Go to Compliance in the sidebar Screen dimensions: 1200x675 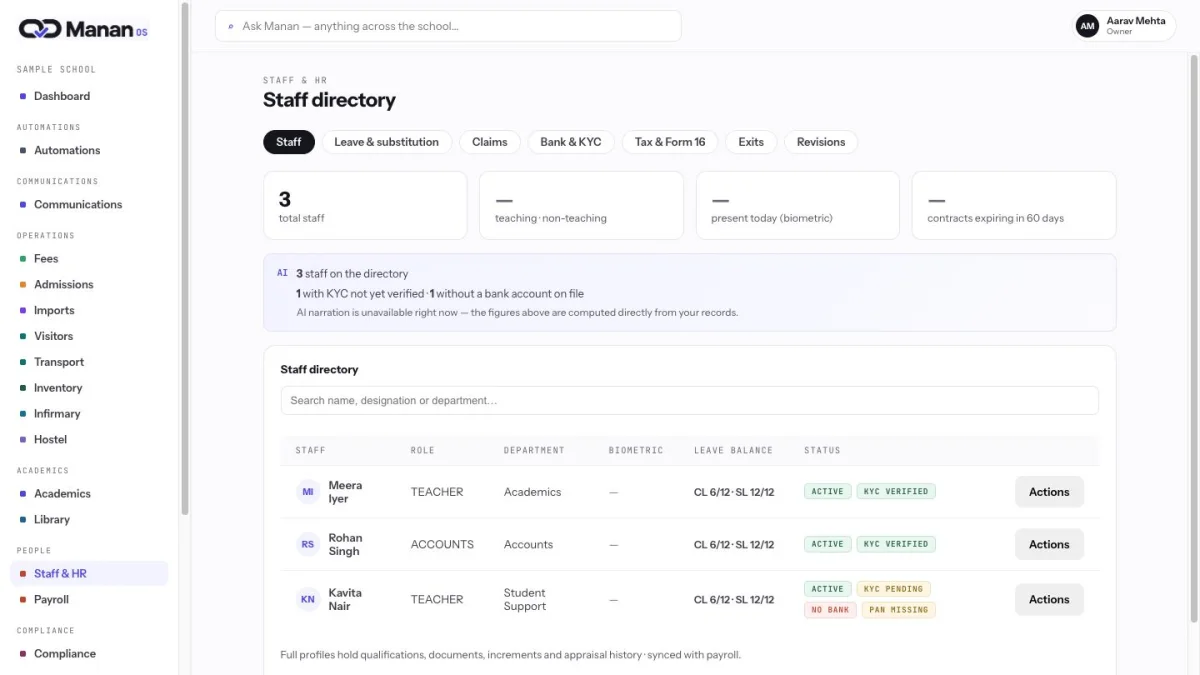click(x=89, y=653)
